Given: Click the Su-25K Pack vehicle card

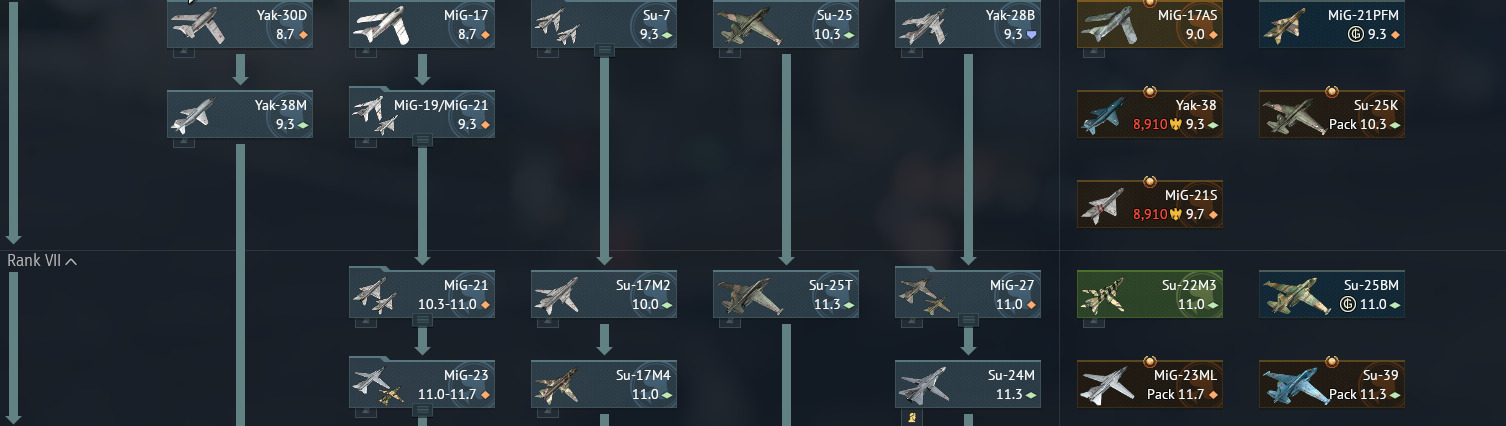Looking at the screenshot, I should coord(1332,114).
